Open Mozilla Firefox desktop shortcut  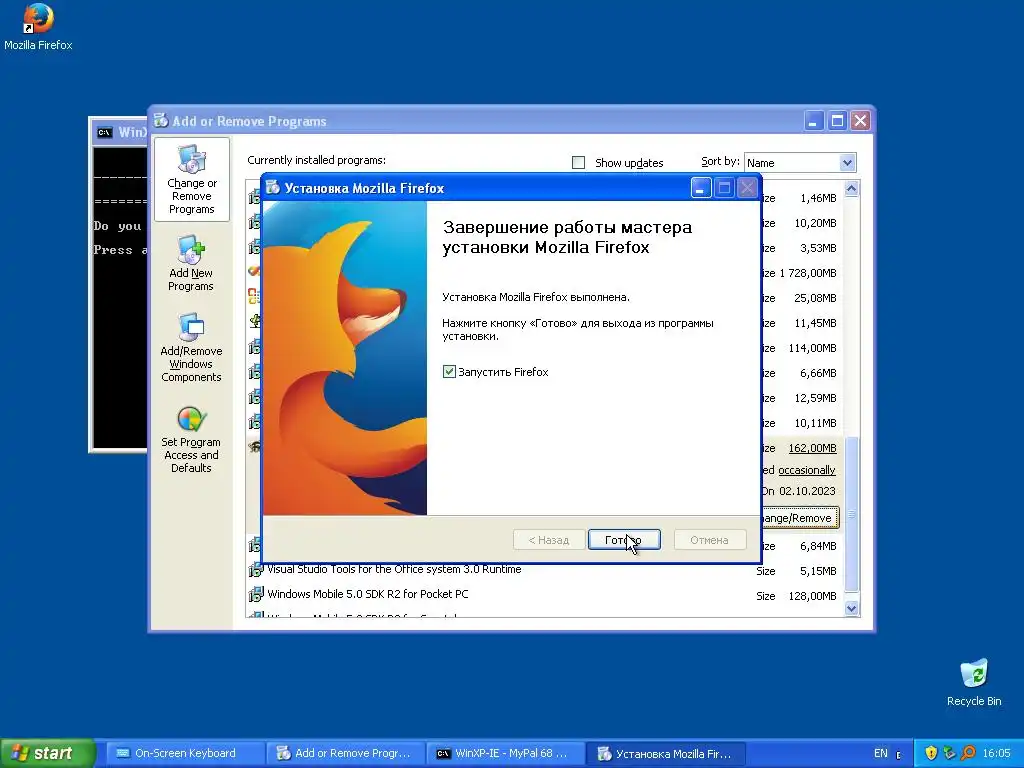coord(38,26)
